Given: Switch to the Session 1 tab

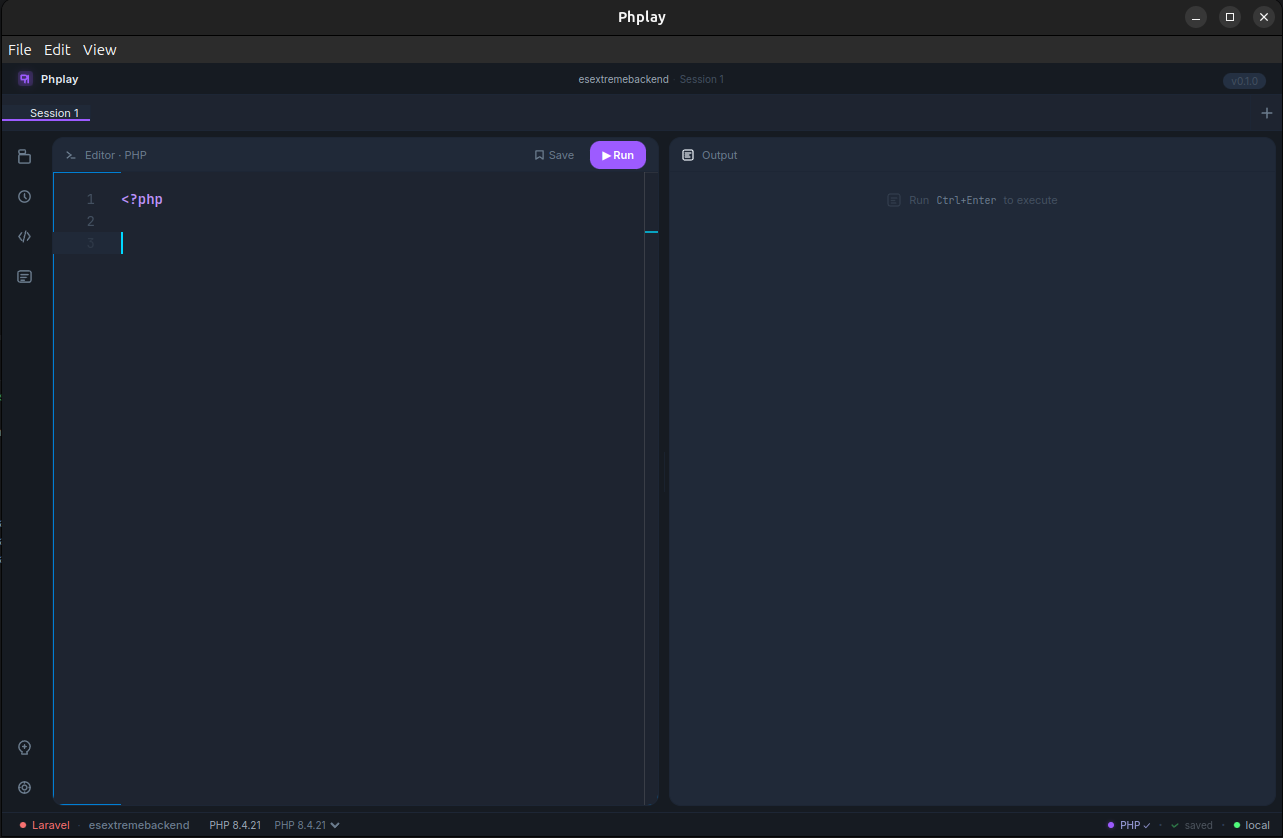Looking at the screenshot, I should click(x=54, y=113).
